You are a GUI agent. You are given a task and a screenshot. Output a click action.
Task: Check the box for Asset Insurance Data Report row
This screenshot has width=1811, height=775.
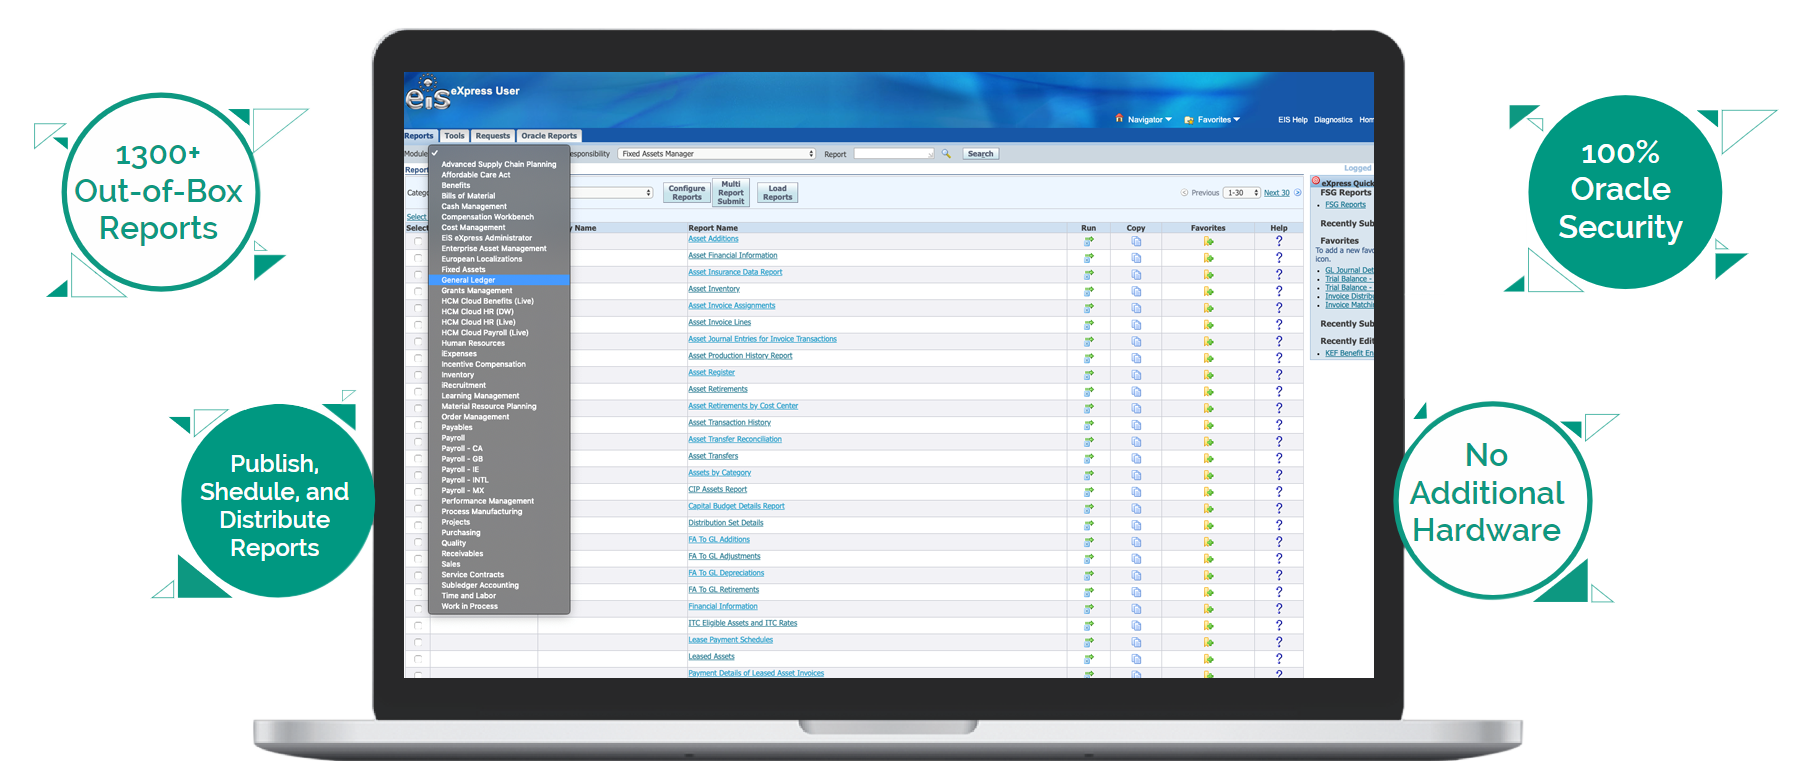(418, 275)
